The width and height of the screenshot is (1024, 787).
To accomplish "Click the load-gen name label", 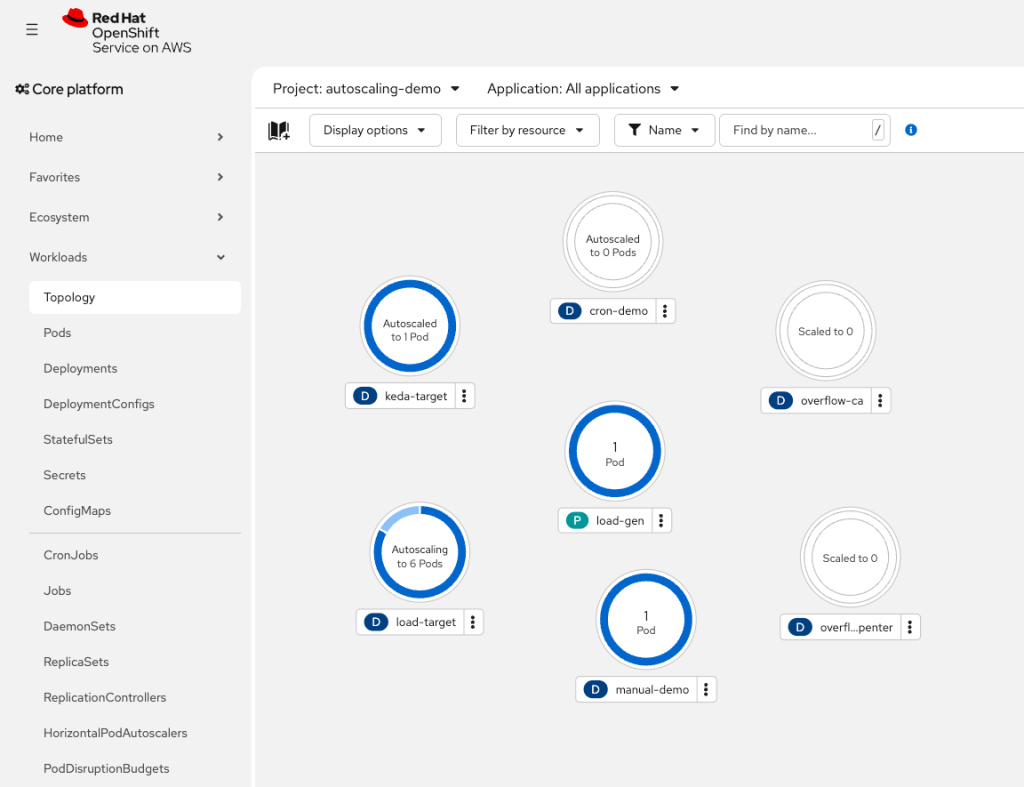I will point(620,521).
